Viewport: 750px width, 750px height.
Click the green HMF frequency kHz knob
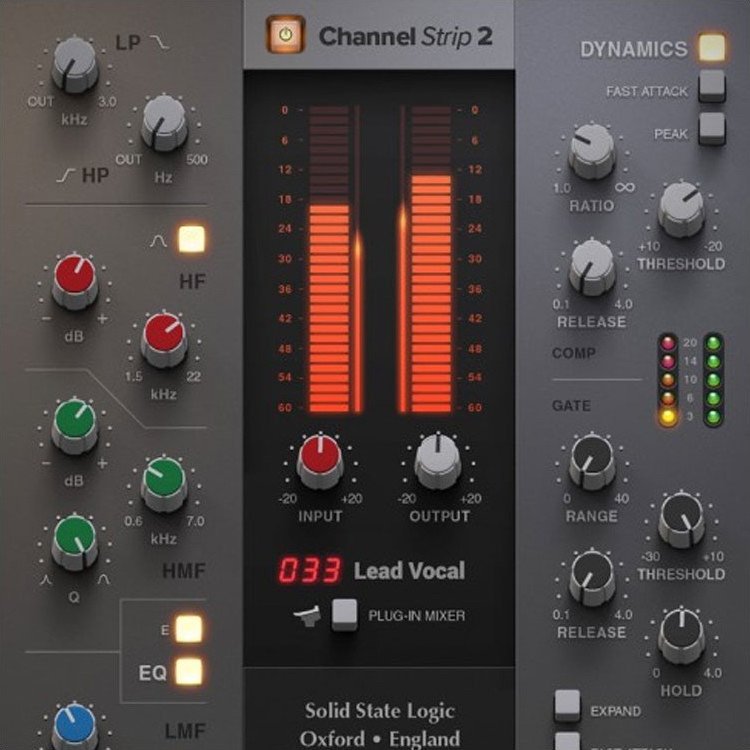pos(164,485)
